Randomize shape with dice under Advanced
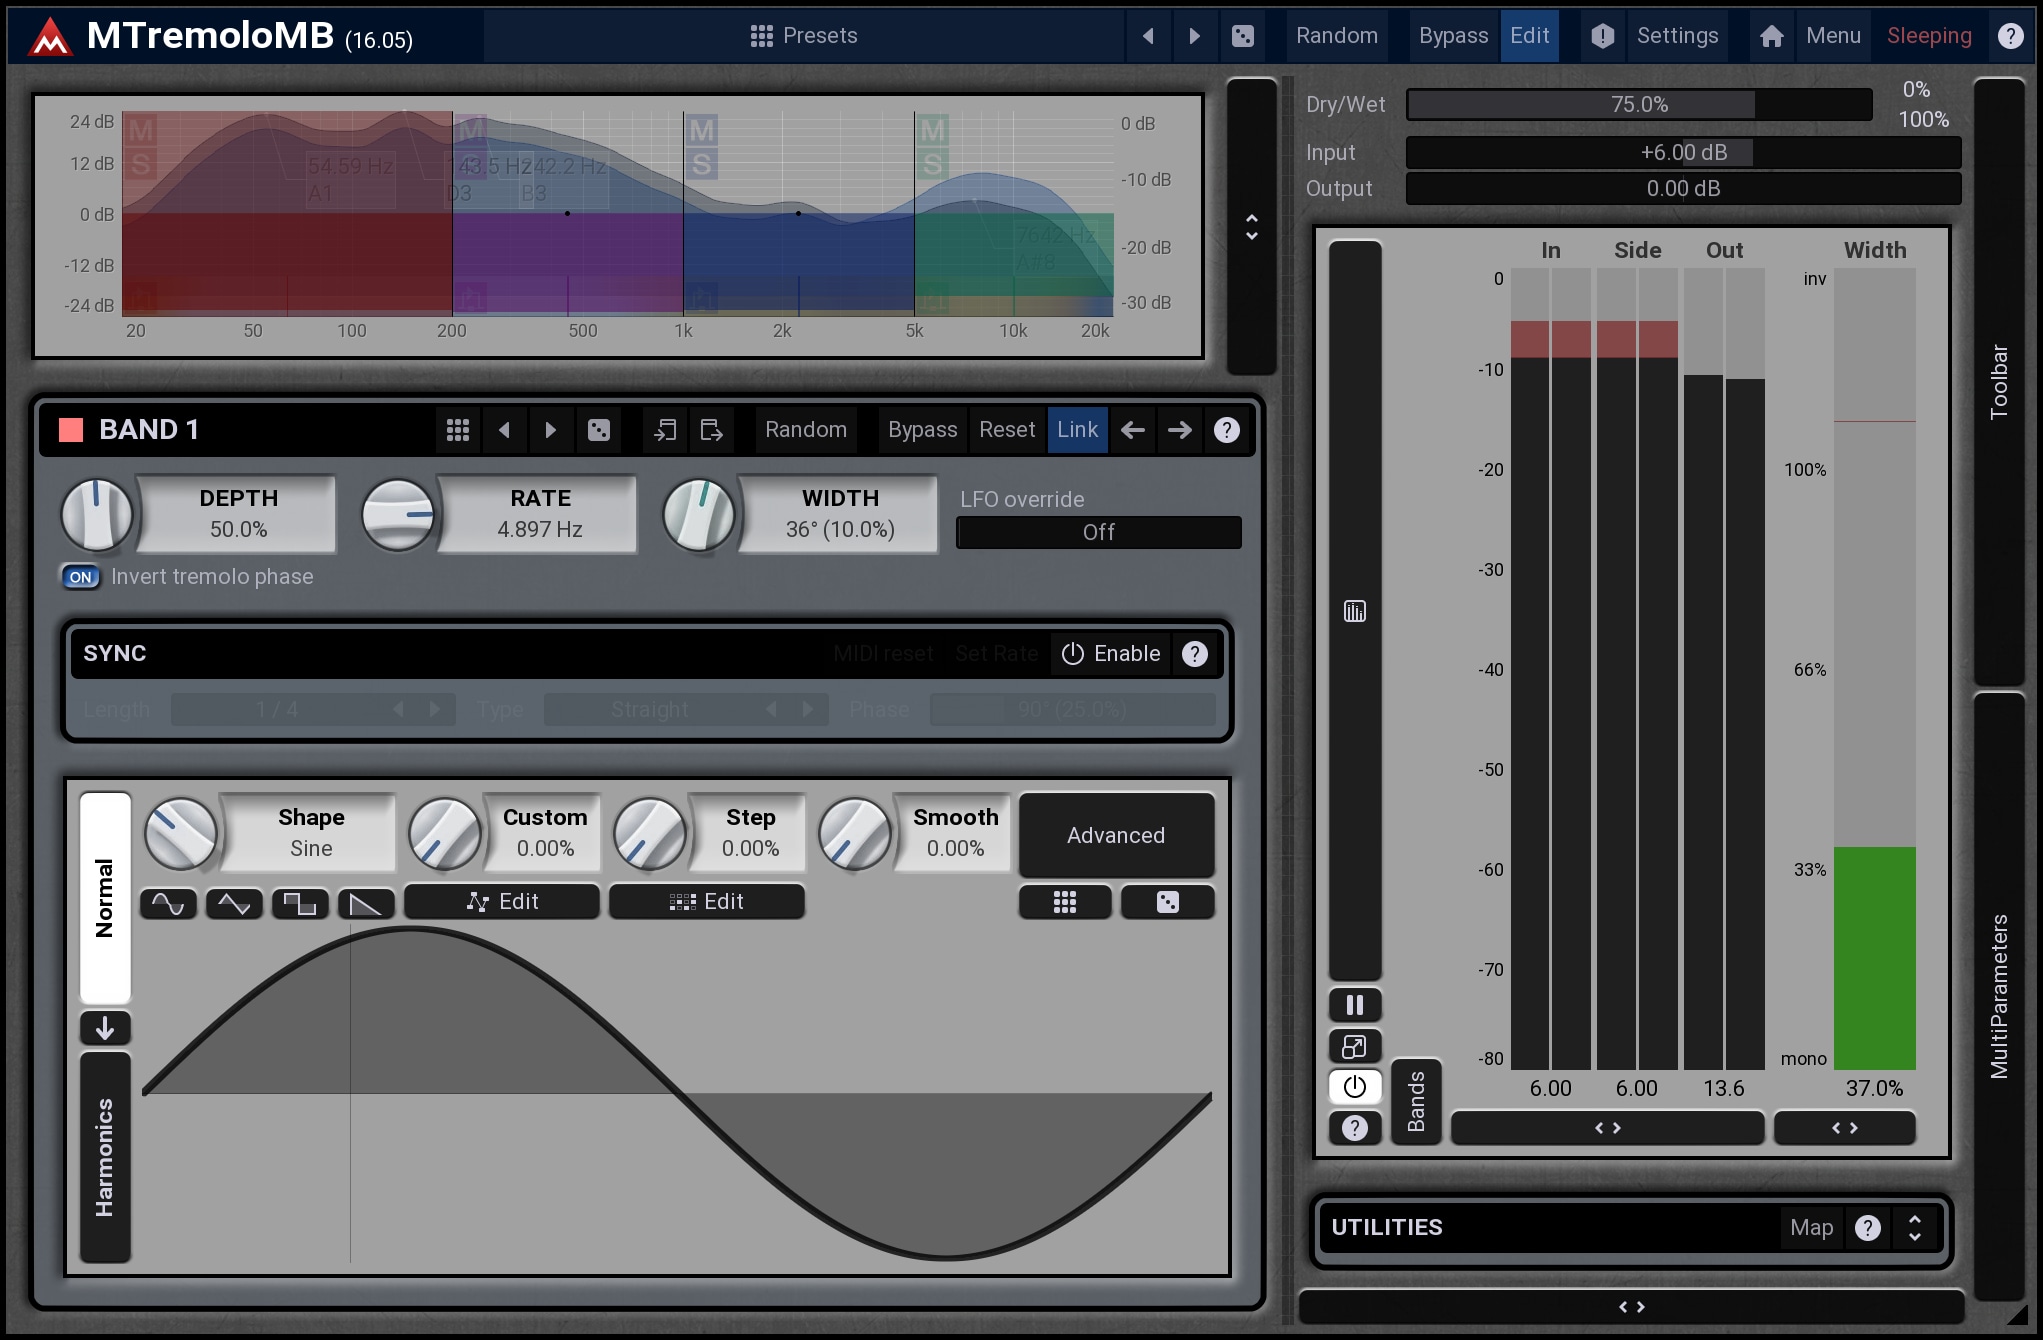Image resolution: width=2043 pixels, height=1340 pixels. [1167, 902]
